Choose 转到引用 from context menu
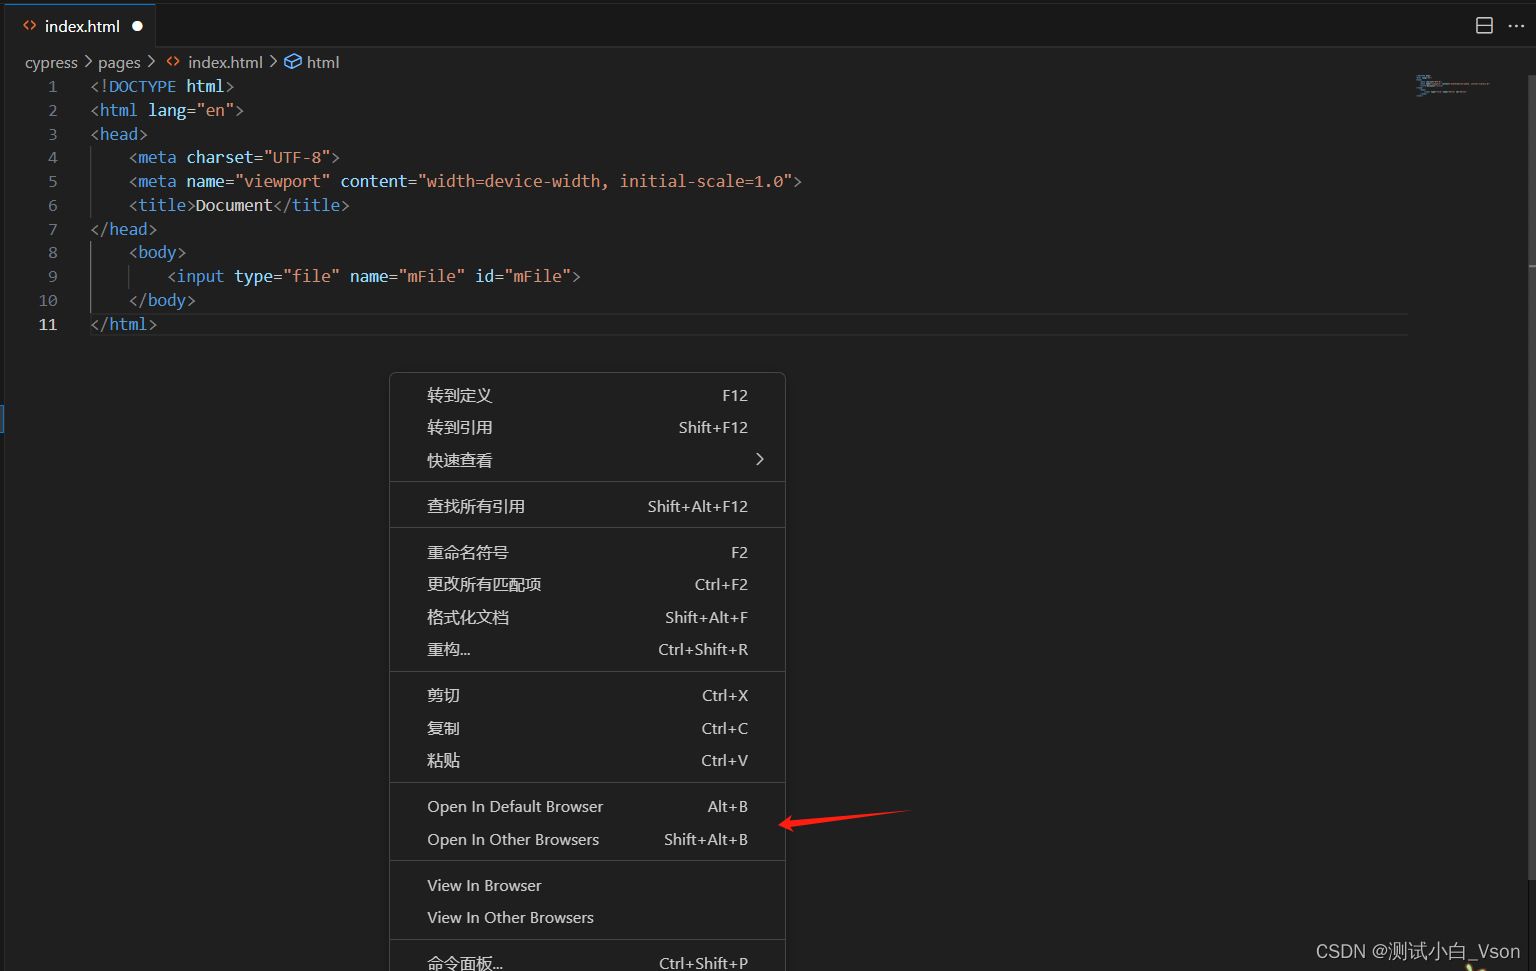Image resolution: width=1536 pixels, height=971 pixels. pos(587,427)
